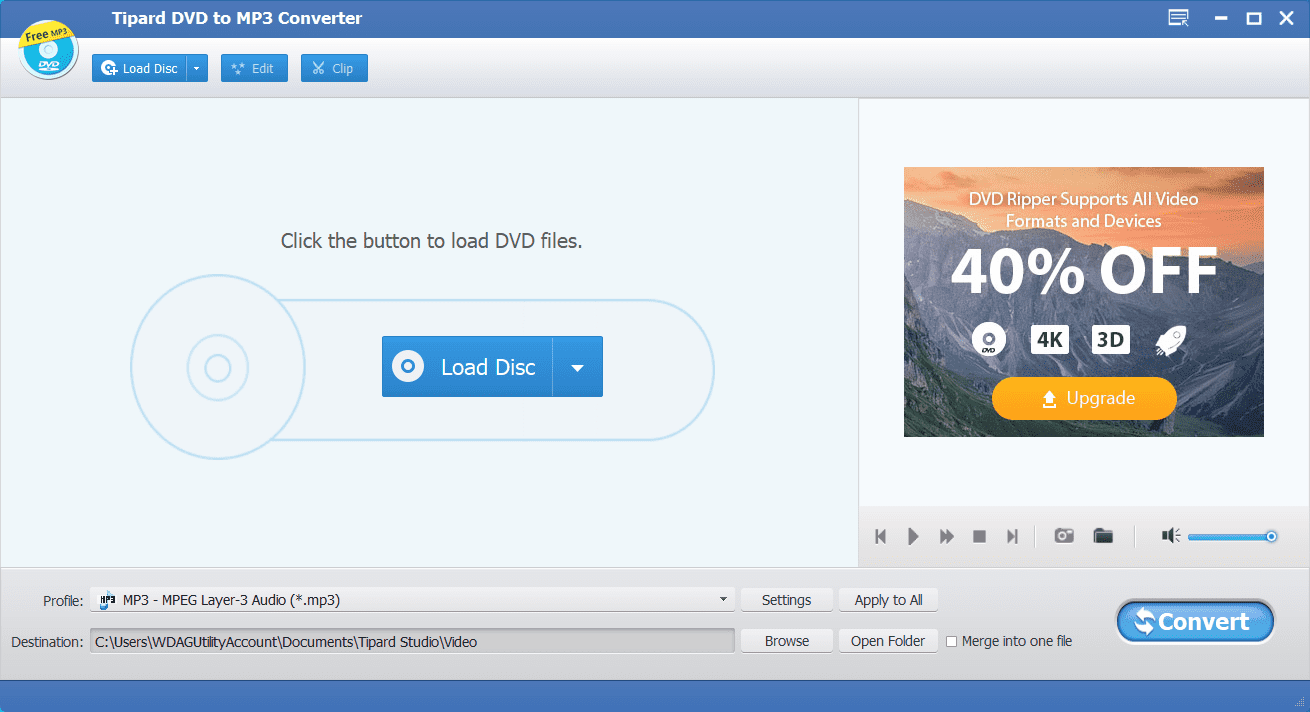Close the converter window
The height and width of the screenshot is (712, 1310).
pos(1285,18)
